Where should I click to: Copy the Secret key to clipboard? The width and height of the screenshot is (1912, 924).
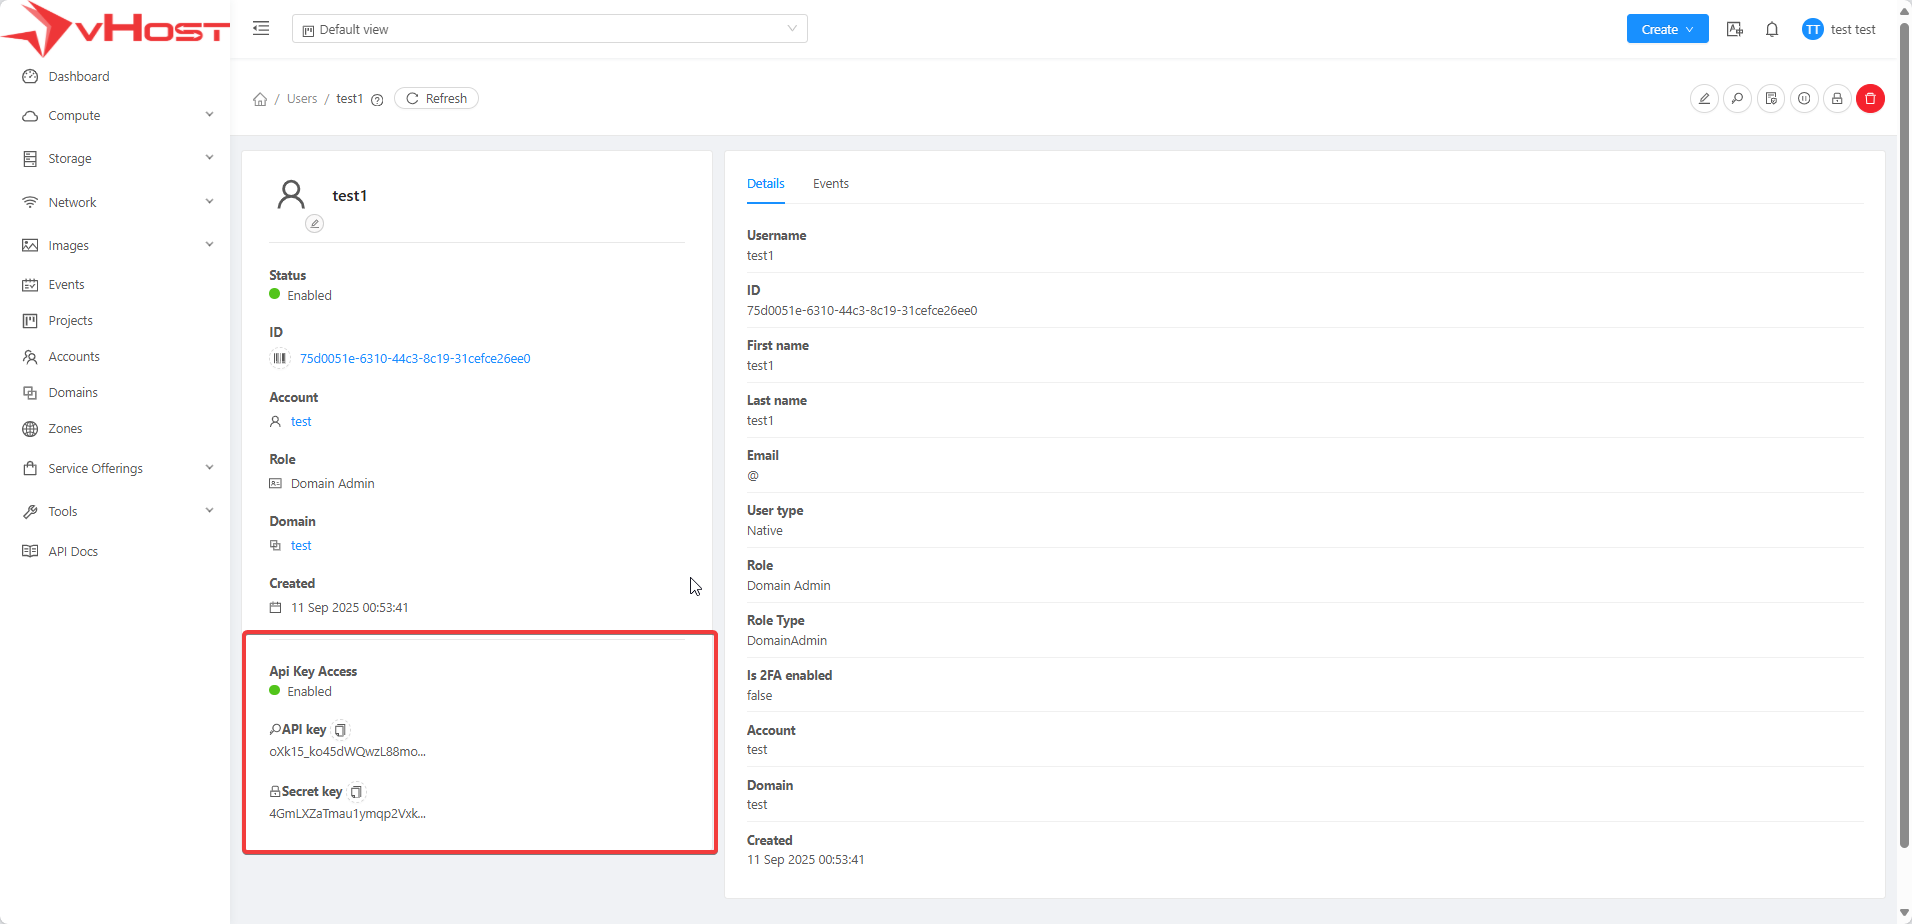pyautogui.click(x=356, y=792)
